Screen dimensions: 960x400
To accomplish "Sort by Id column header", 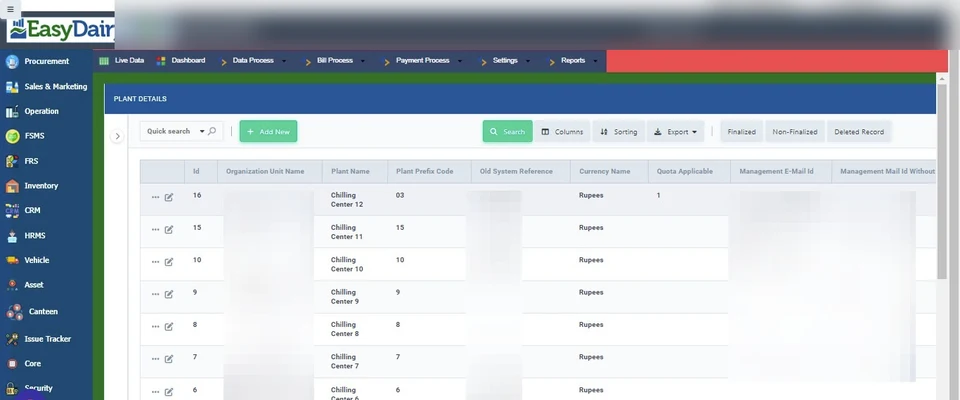I will pos(201,172).
